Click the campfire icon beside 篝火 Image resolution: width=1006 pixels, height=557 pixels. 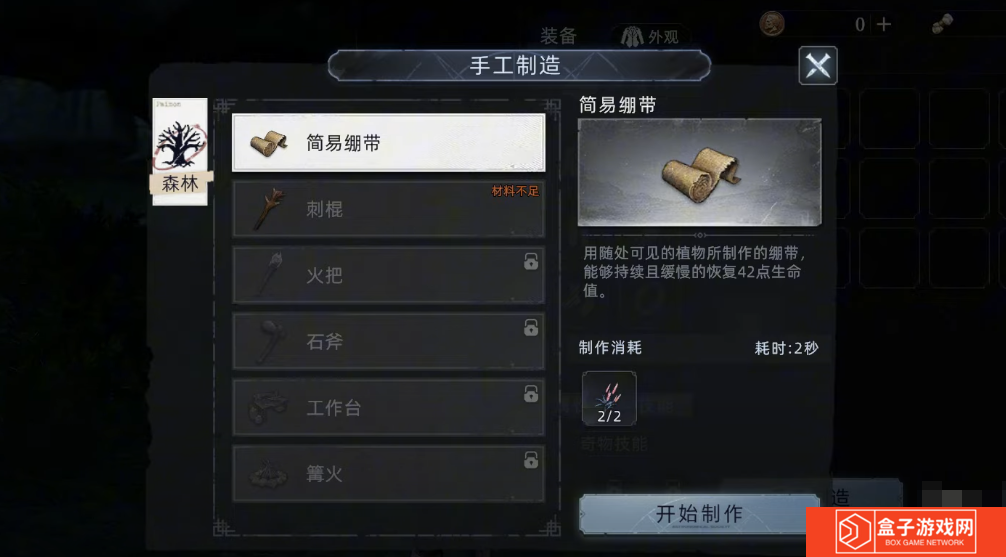click(x=269, y=474)
